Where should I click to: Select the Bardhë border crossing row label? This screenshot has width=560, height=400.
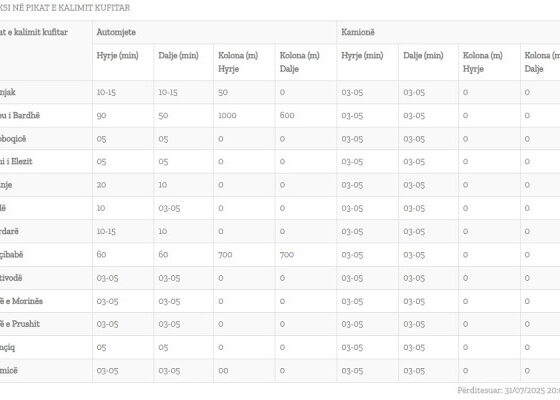(x=20, y=115)
